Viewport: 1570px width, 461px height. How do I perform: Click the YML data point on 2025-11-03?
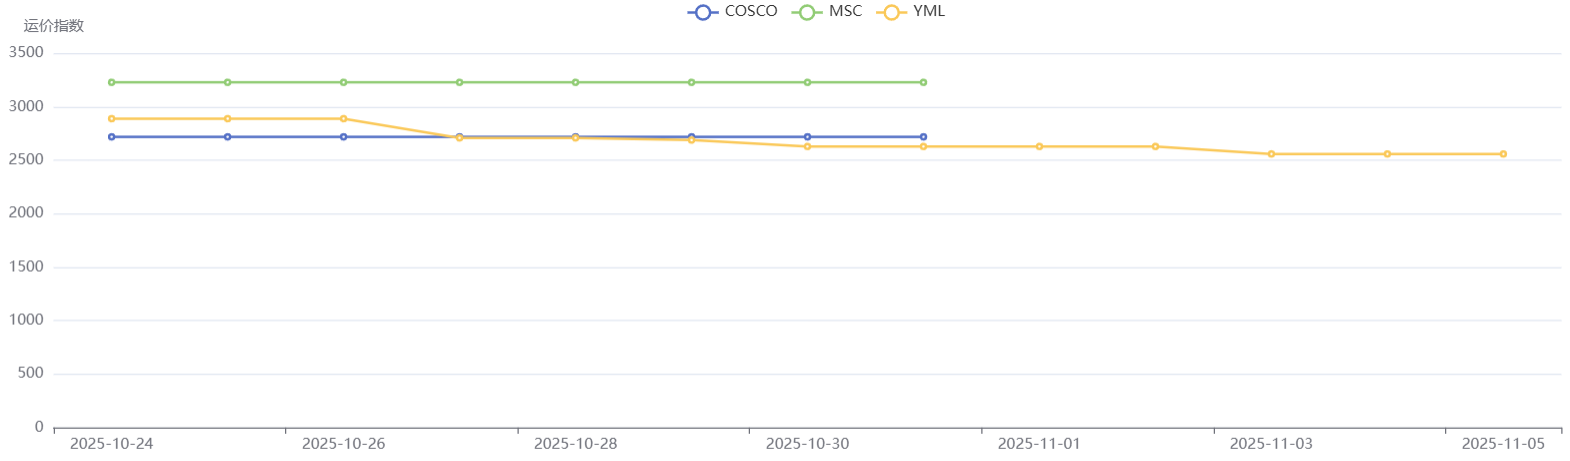[1271, 154]
